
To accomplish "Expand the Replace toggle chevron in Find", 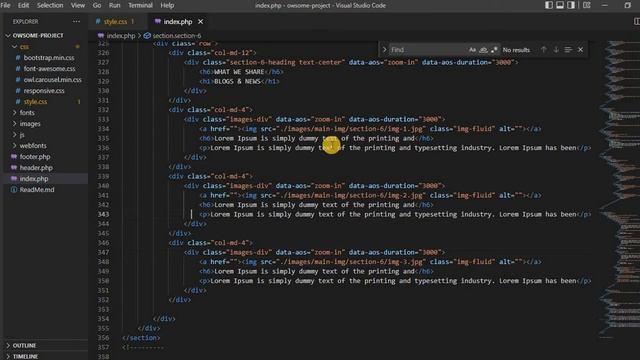I will [384, 50].
